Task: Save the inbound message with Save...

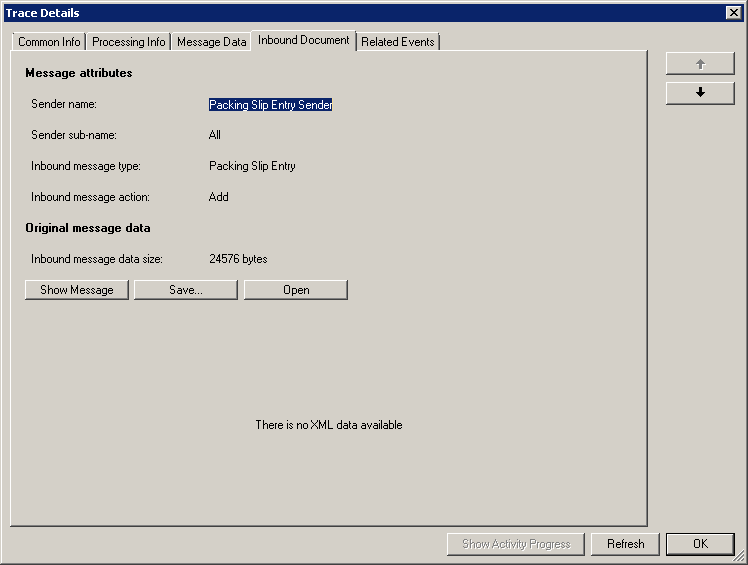Action: [x=186, y=290]
